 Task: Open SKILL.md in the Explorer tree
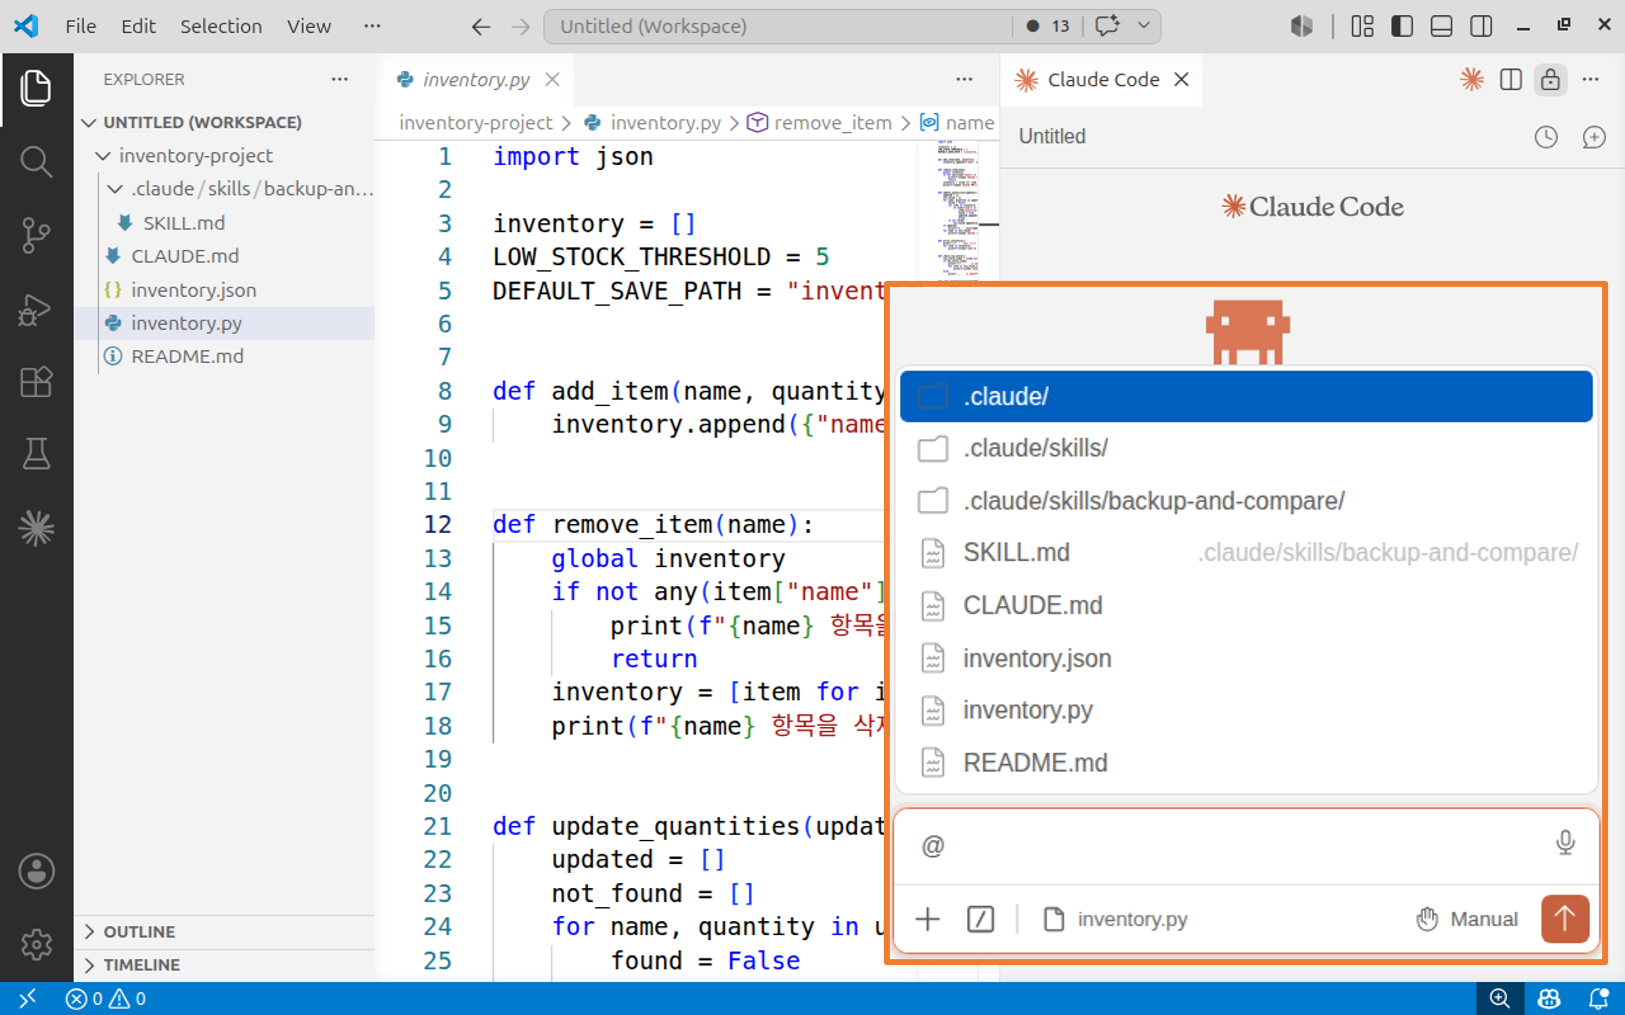pos(183,222)
